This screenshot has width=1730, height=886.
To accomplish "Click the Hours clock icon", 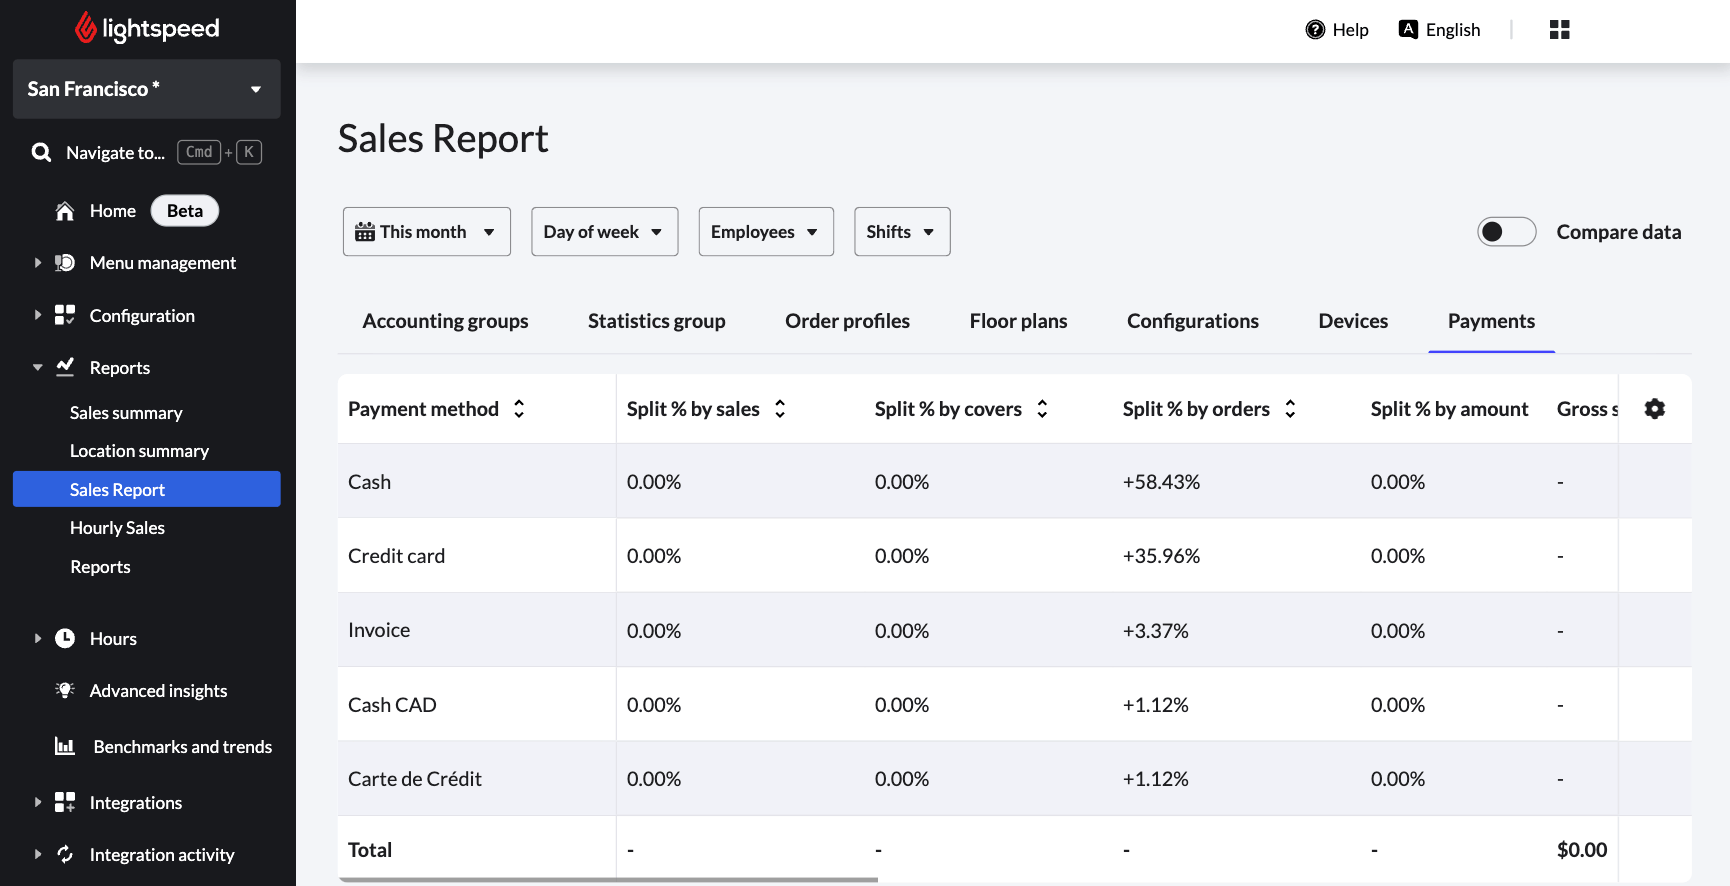I will pyautogui.click(x=65, y=639).
